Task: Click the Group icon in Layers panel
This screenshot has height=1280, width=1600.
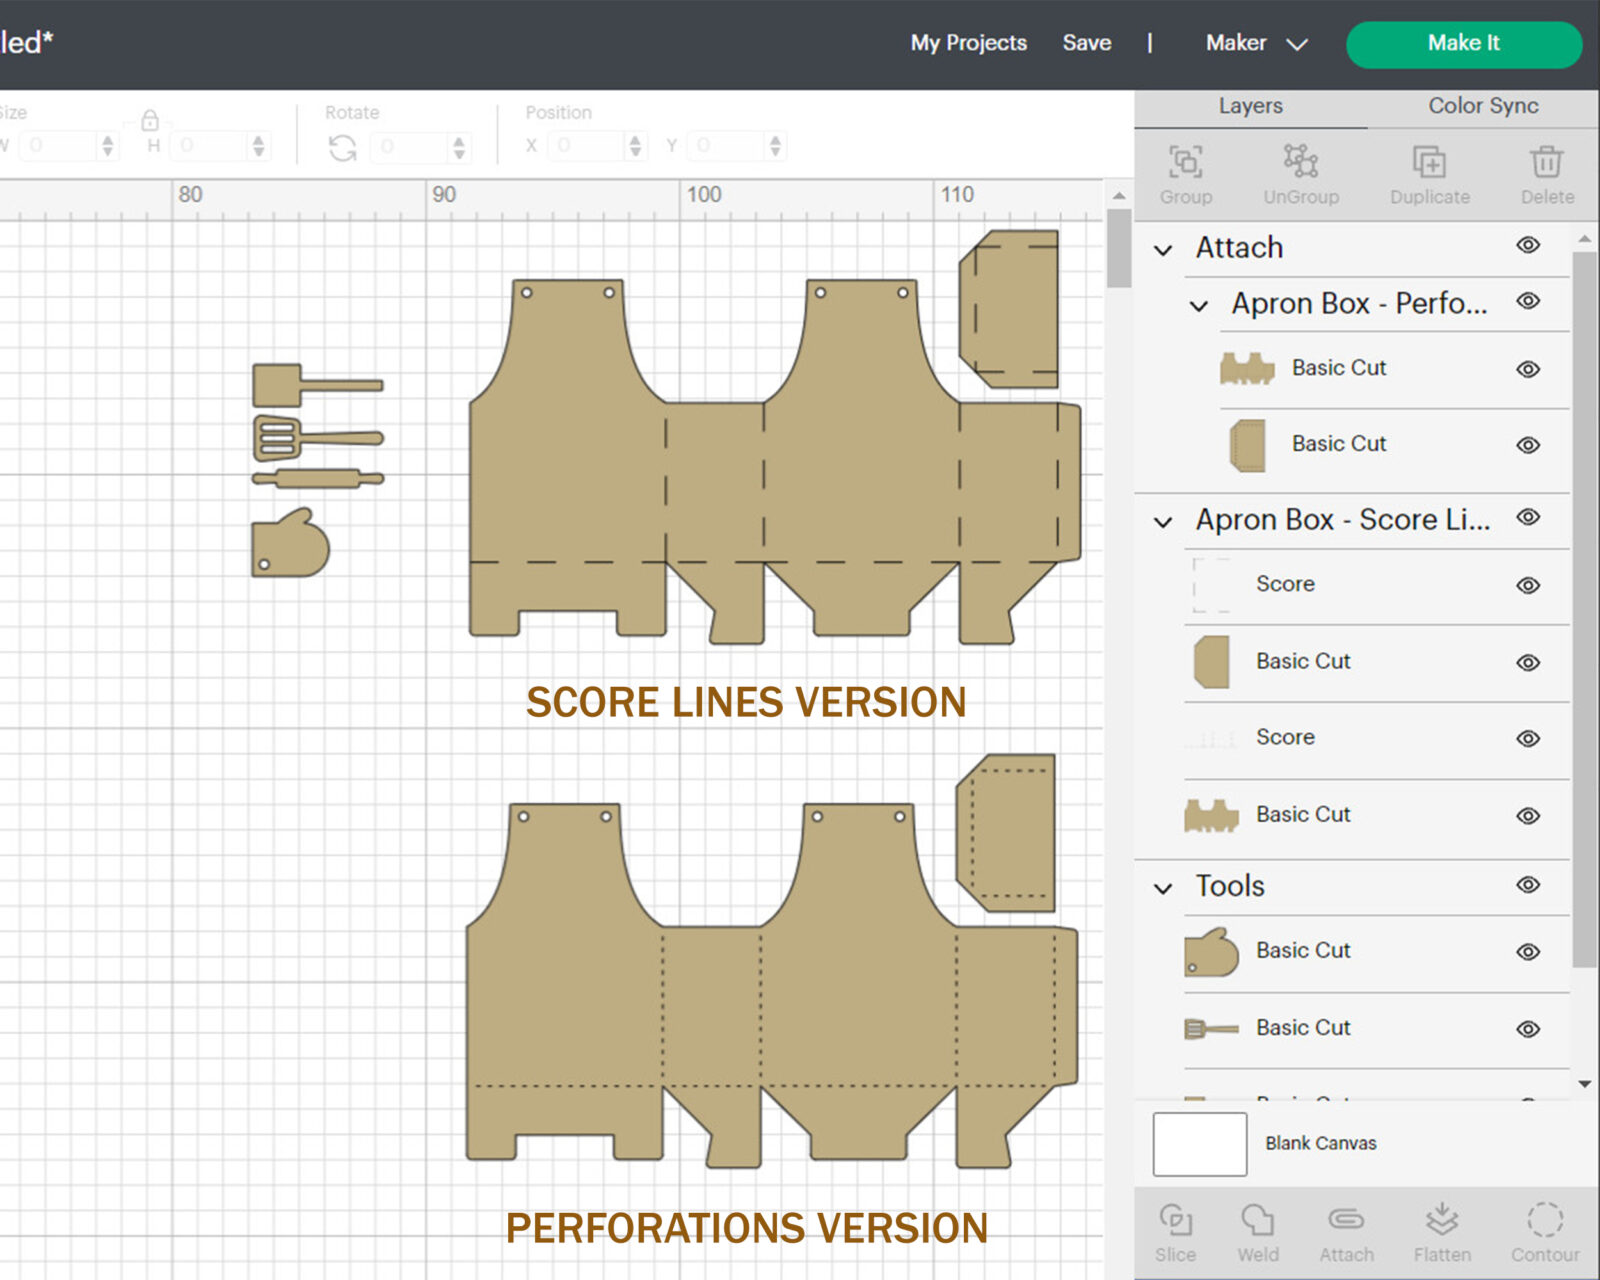Action: 1186,162
